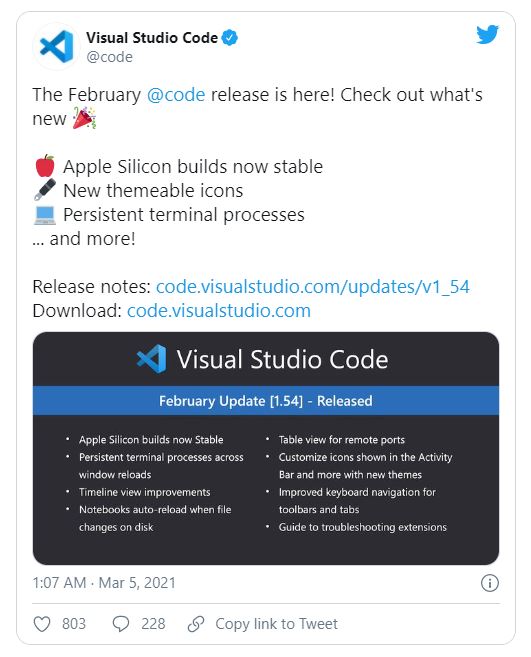Click the party popper emoji
The width and height of the screenshot is (531, 657).
coord(84,118)
